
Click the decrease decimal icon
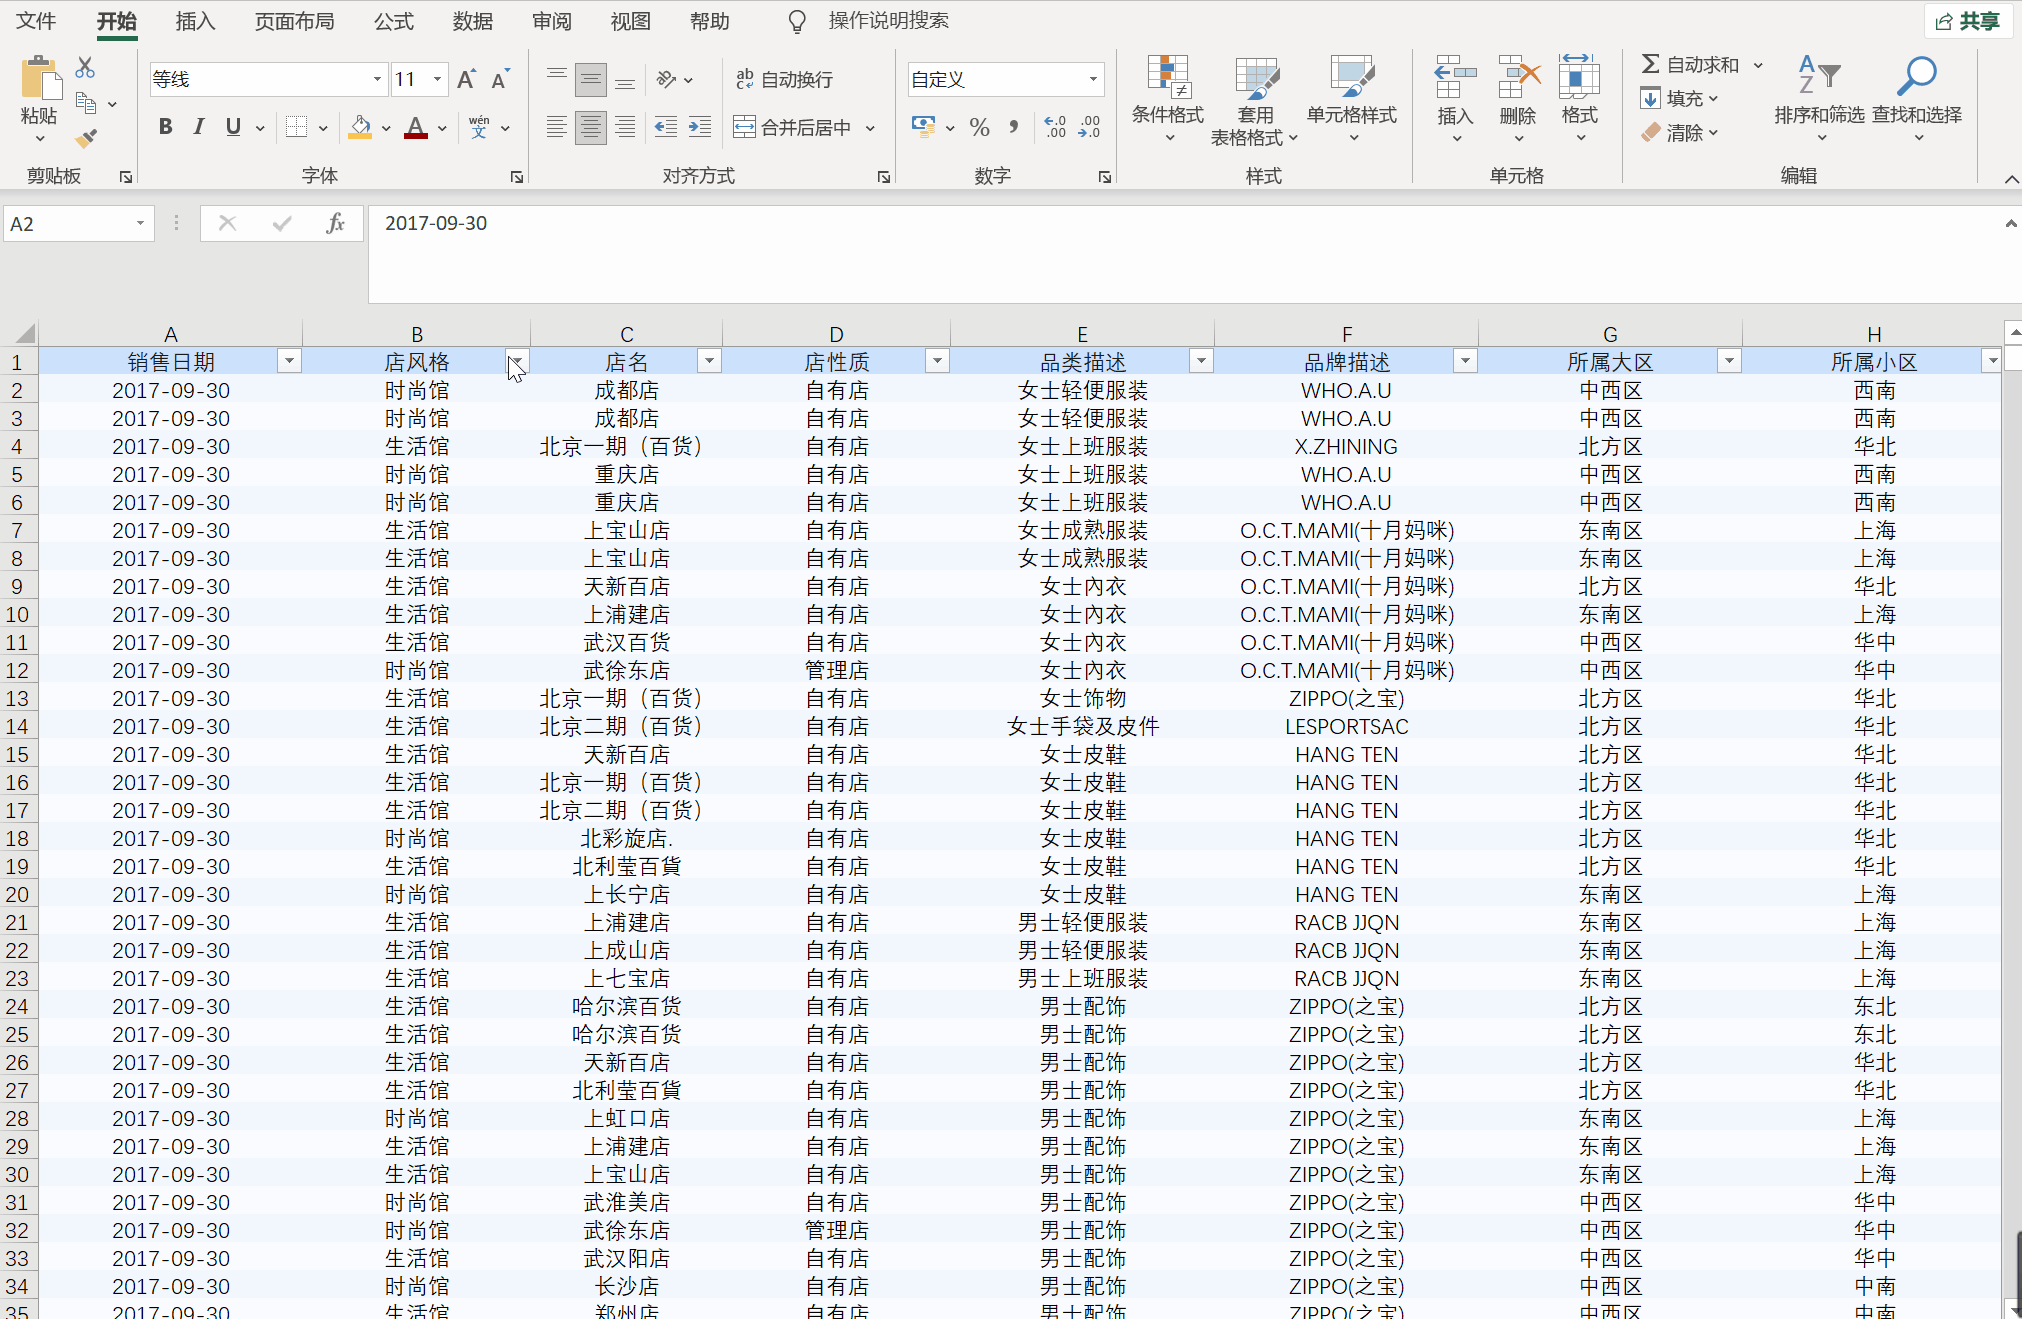(x=1089, y=127)
